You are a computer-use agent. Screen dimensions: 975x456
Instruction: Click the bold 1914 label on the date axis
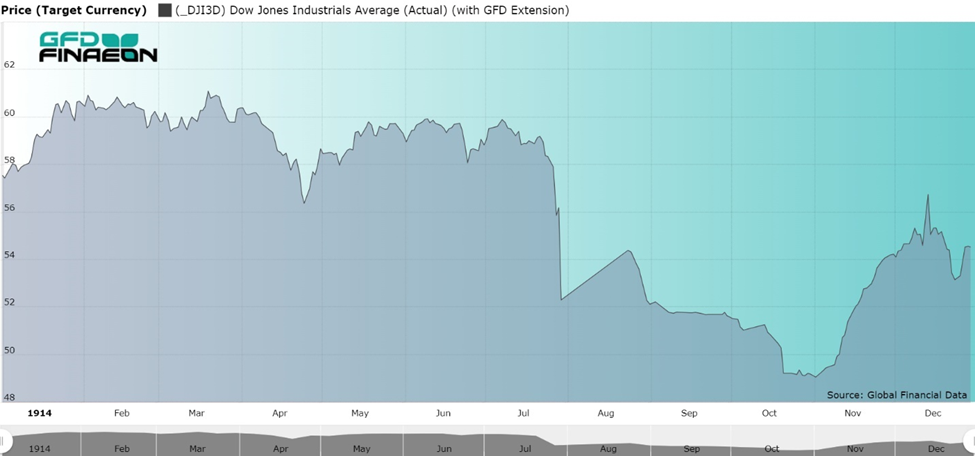[x=40, y=413]
